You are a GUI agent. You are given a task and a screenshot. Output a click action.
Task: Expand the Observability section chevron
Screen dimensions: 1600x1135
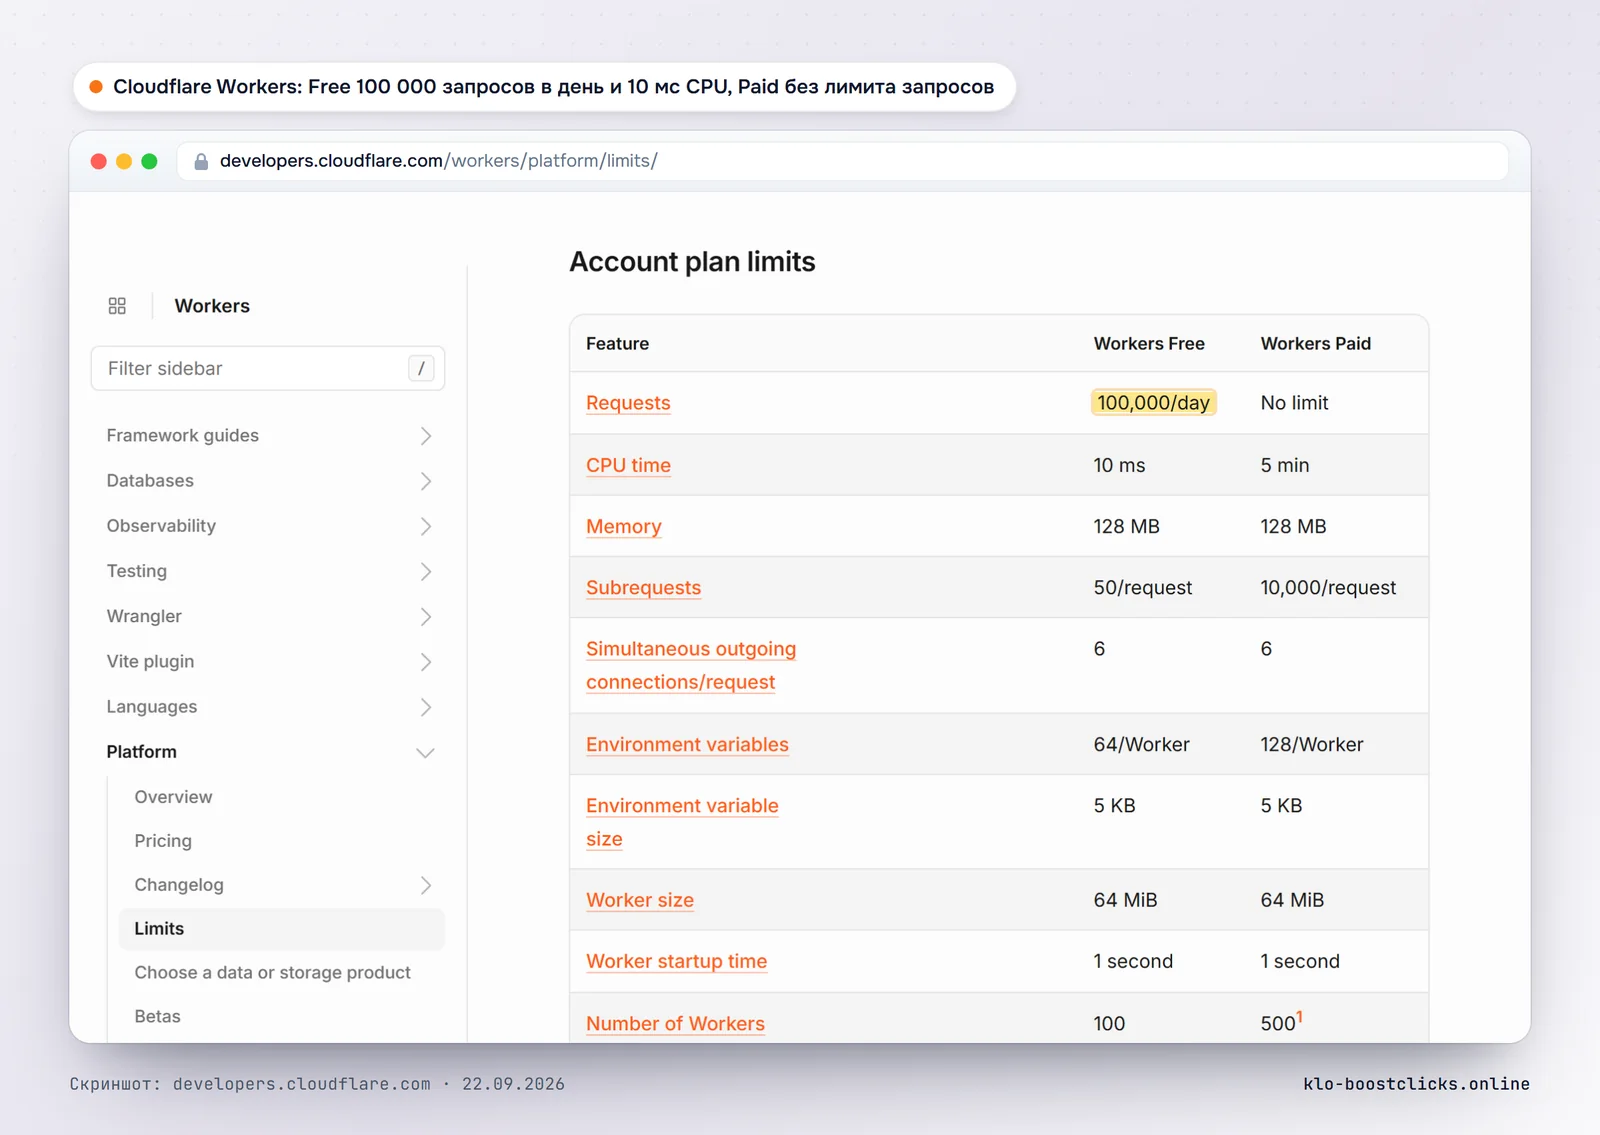coord(426,526)
